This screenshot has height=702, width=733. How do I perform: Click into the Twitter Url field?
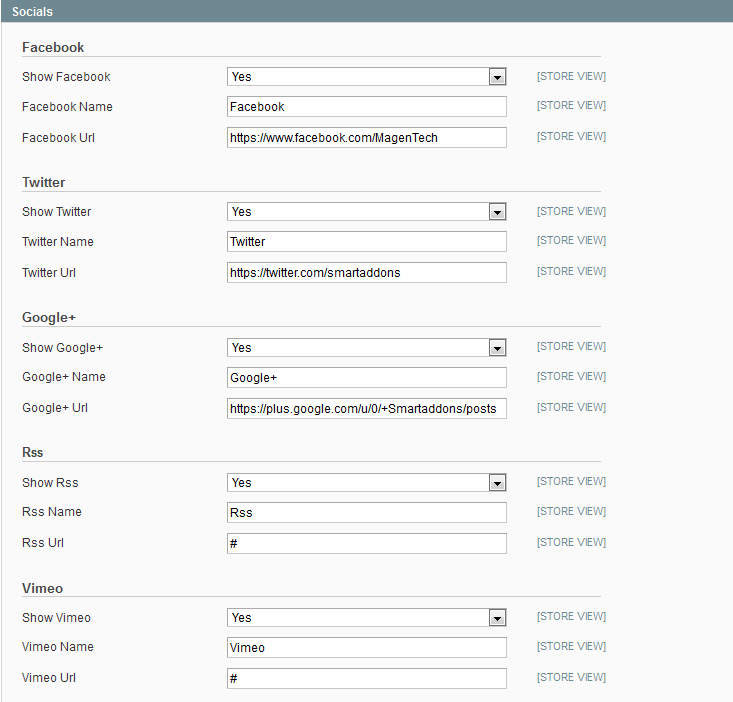click(x=366, y=272)
